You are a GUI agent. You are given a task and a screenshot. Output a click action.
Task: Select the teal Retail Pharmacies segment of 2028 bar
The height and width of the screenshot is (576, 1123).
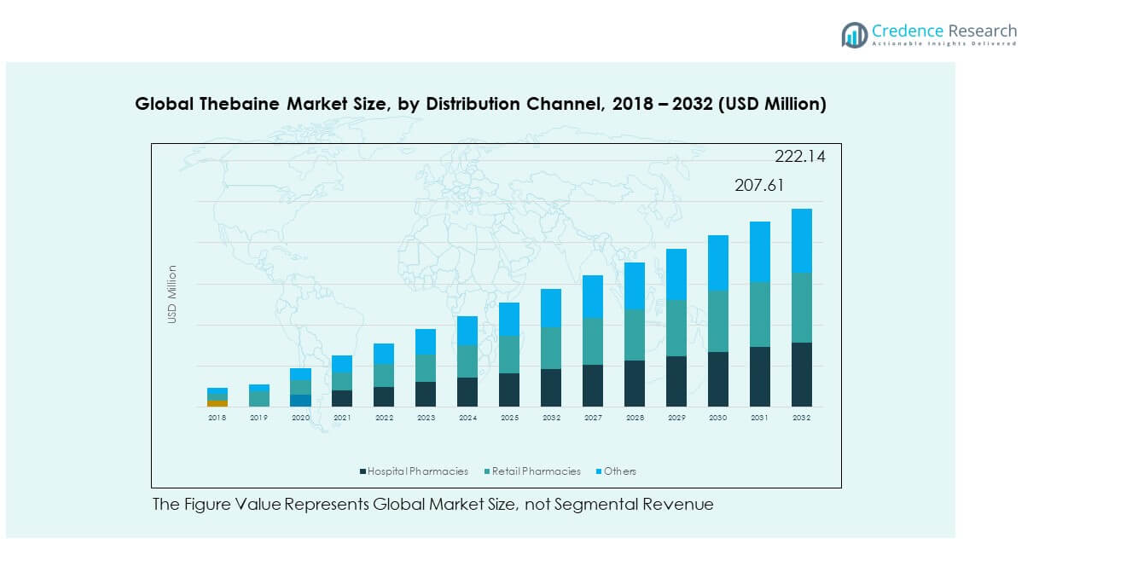click(x=634, y=335)
